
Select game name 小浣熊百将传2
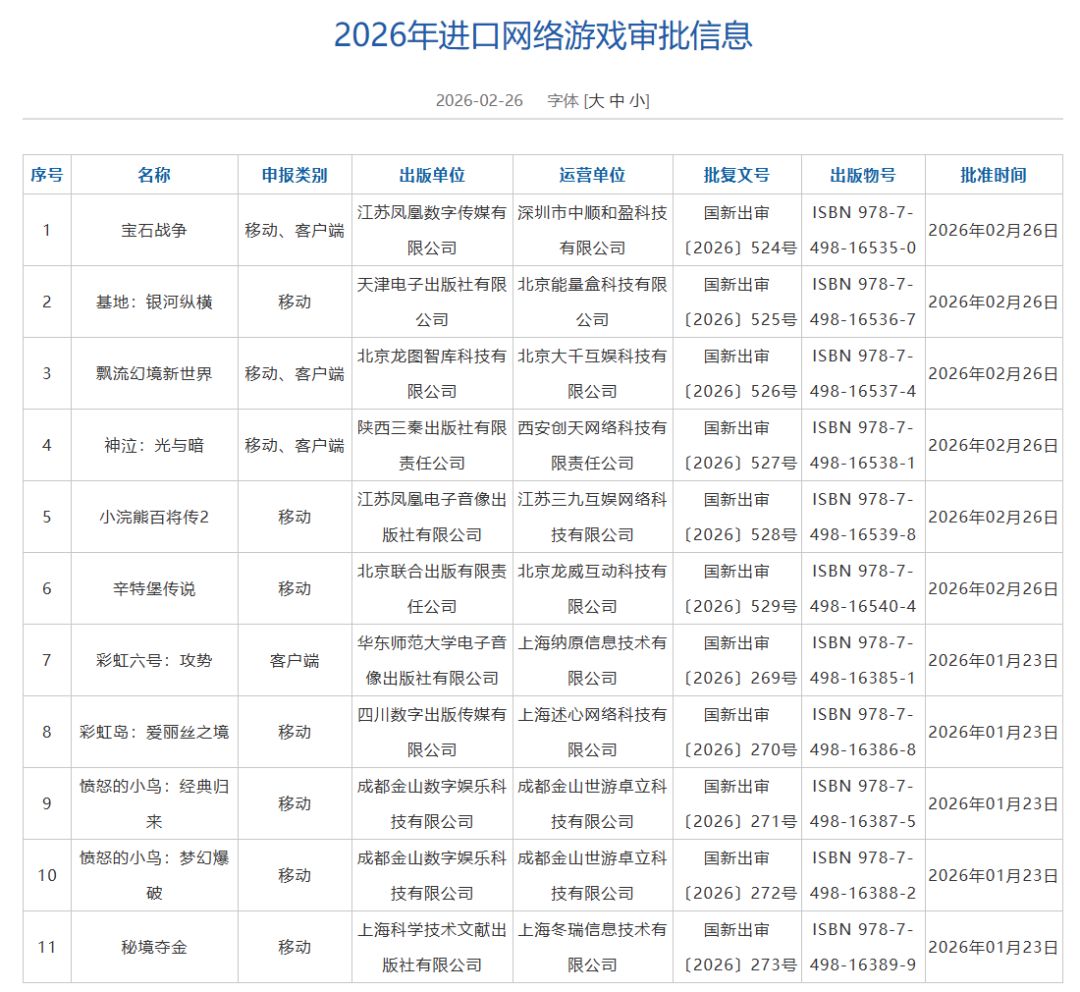click(x=154, y=517)
